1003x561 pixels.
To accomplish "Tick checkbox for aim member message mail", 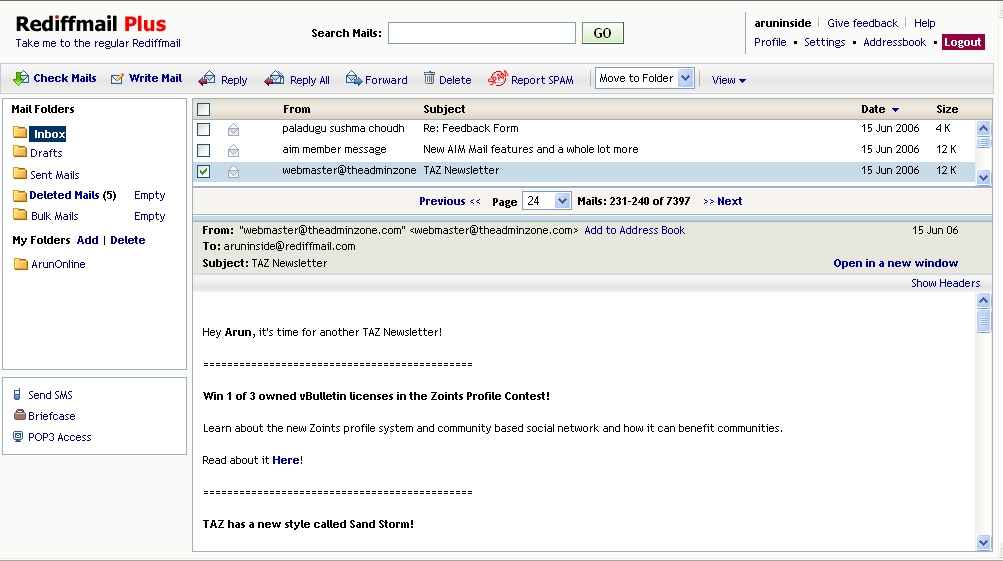I will pyautogui.click(x=203, y=150).
